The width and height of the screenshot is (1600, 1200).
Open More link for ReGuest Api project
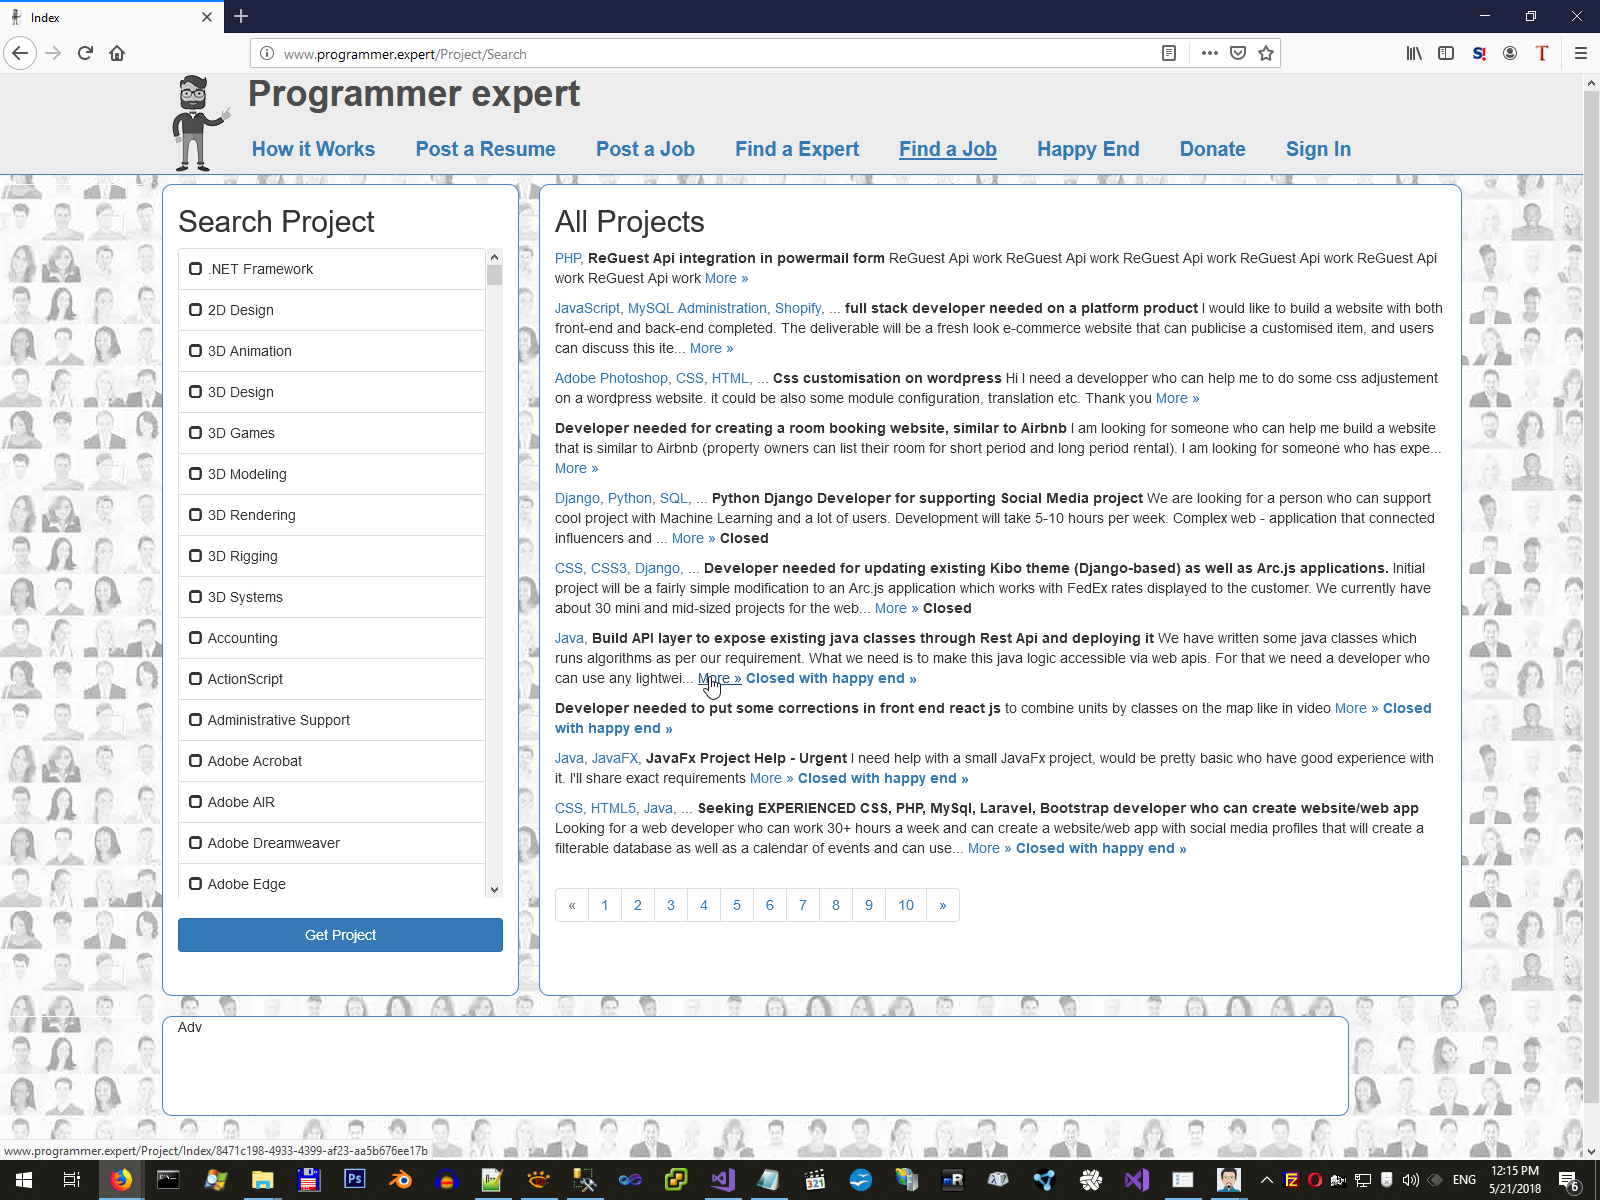(x=726, y=278)
